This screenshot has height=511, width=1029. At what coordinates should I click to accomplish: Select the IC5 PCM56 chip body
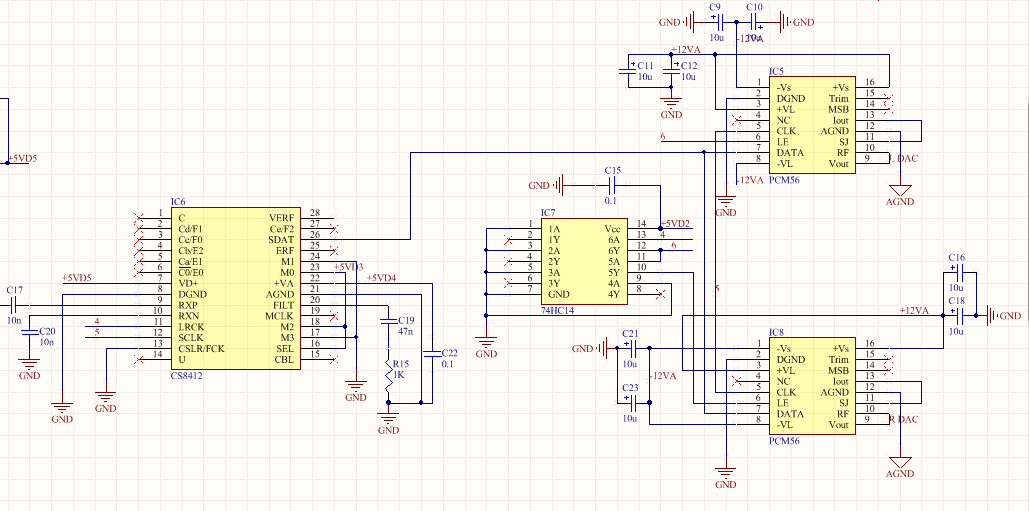pyautogui.click(x=812, y=125)
